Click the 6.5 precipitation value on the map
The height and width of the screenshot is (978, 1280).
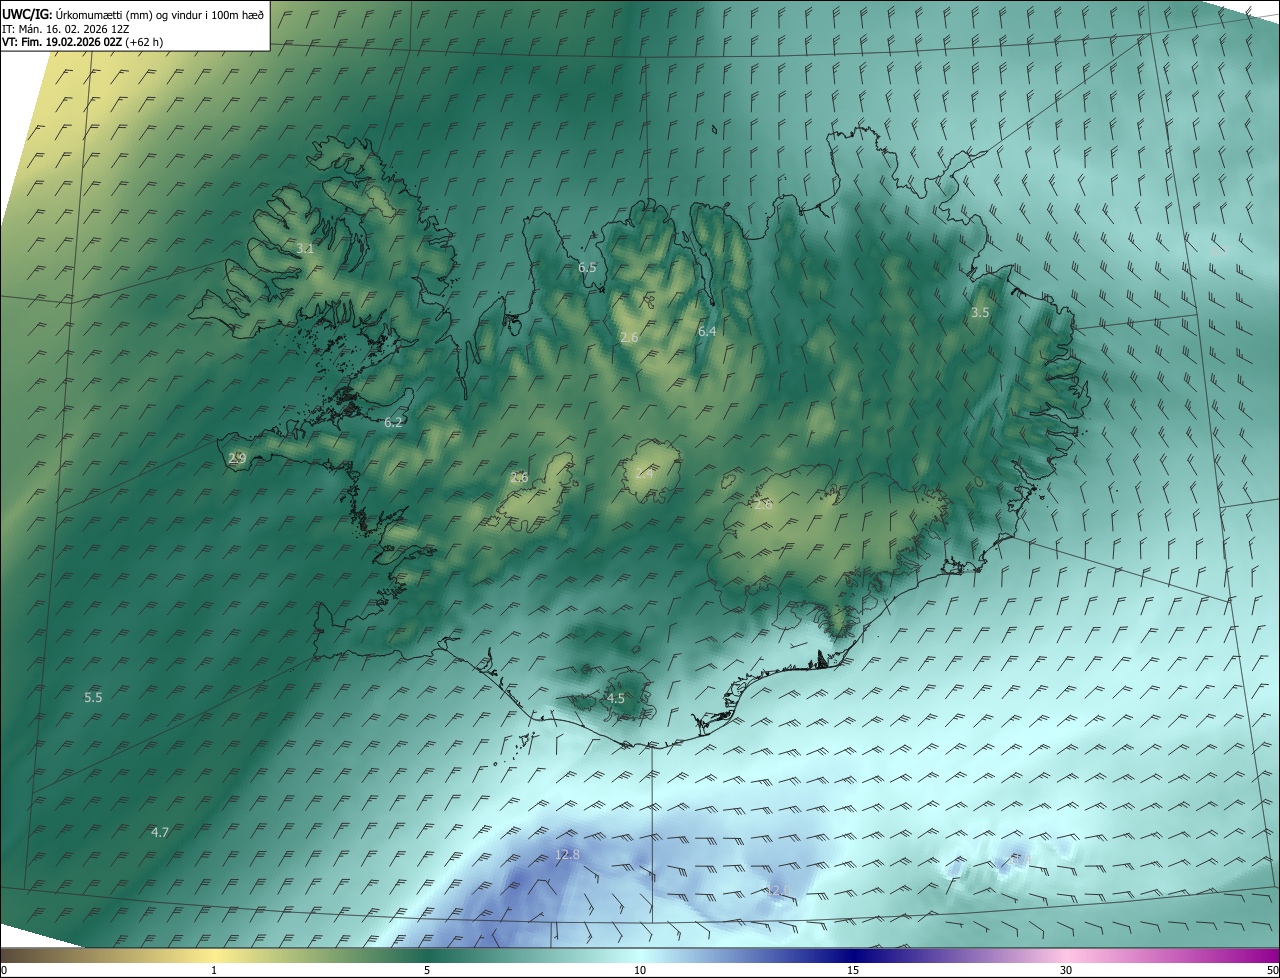(587, 268)
